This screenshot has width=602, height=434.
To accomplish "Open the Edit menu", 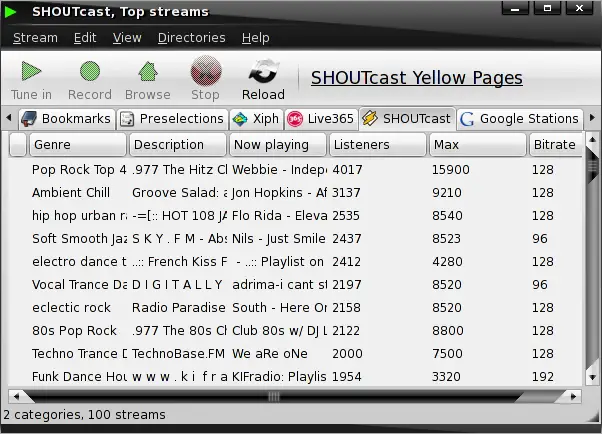I will point(85,38).
